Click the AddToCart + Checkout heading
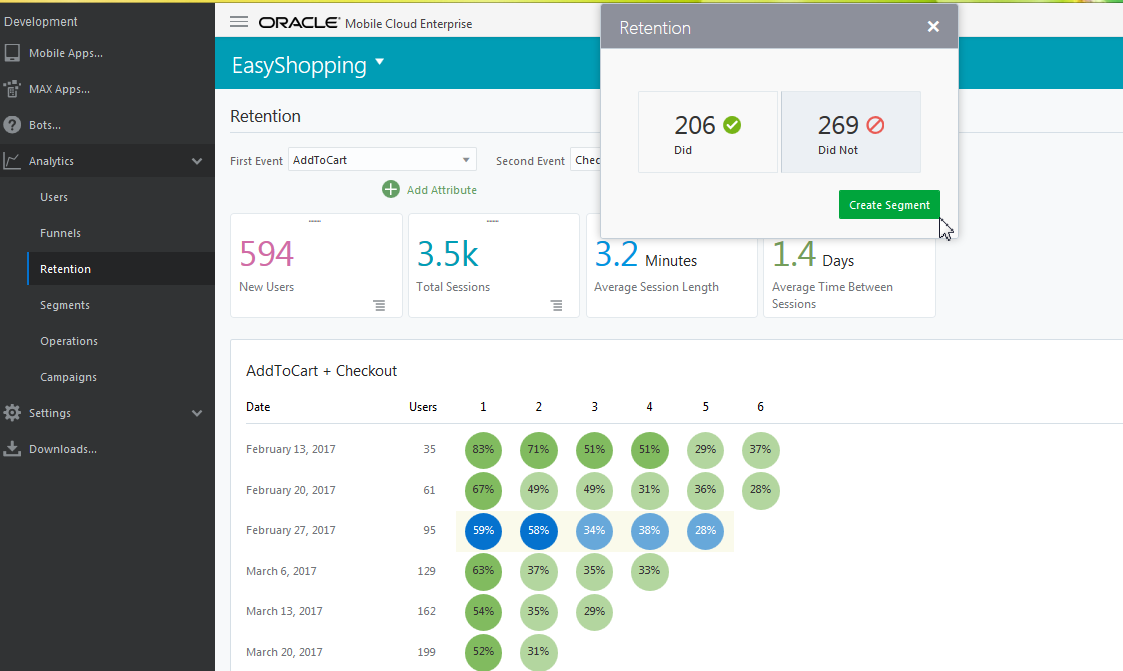1123x671 pixels. click(322, 371)
